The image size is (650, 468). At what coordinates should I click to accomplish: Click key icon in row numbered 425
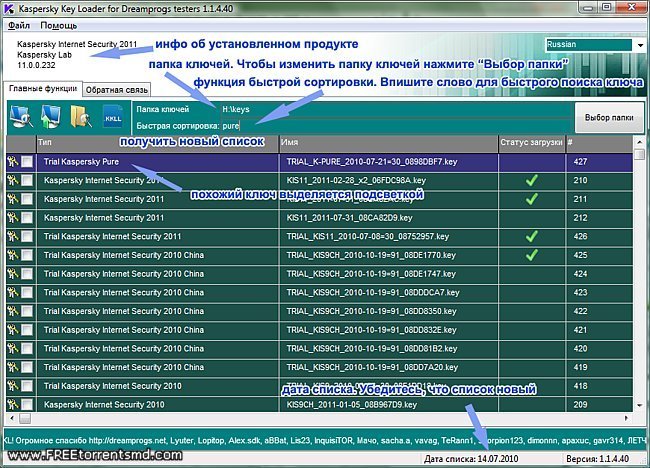[x=12, y=255]
